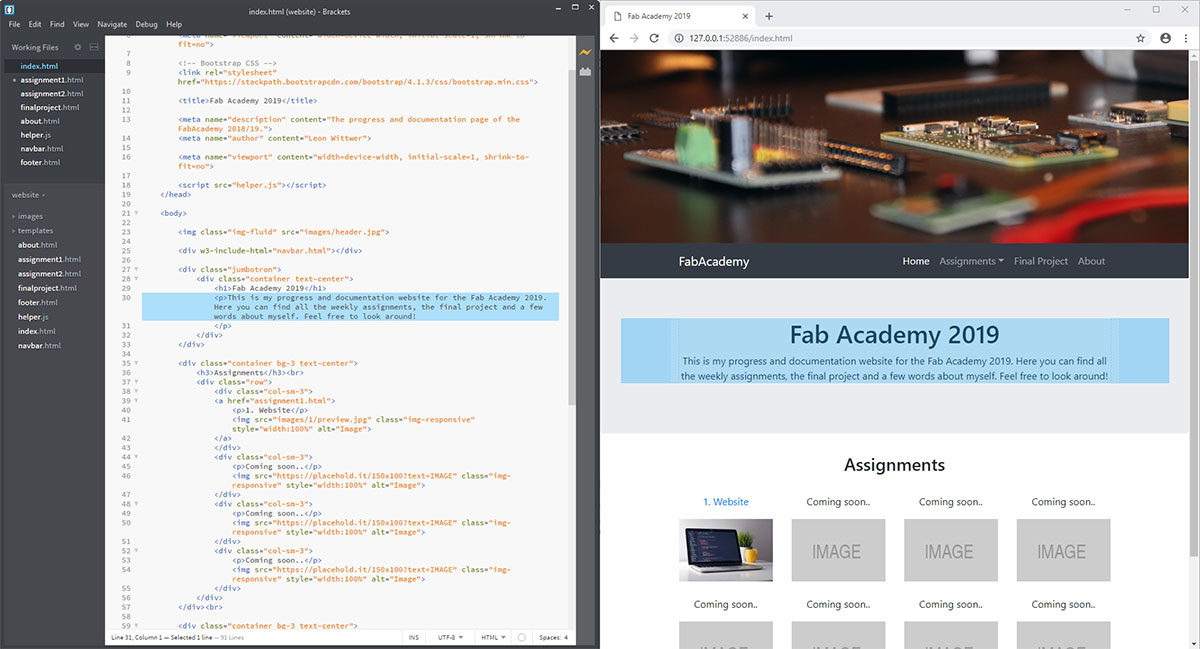The height and width of the screenshot is (649, 1200).
Task: Open the Extension Manager icon in Brackets
Action: pos(585,72)
